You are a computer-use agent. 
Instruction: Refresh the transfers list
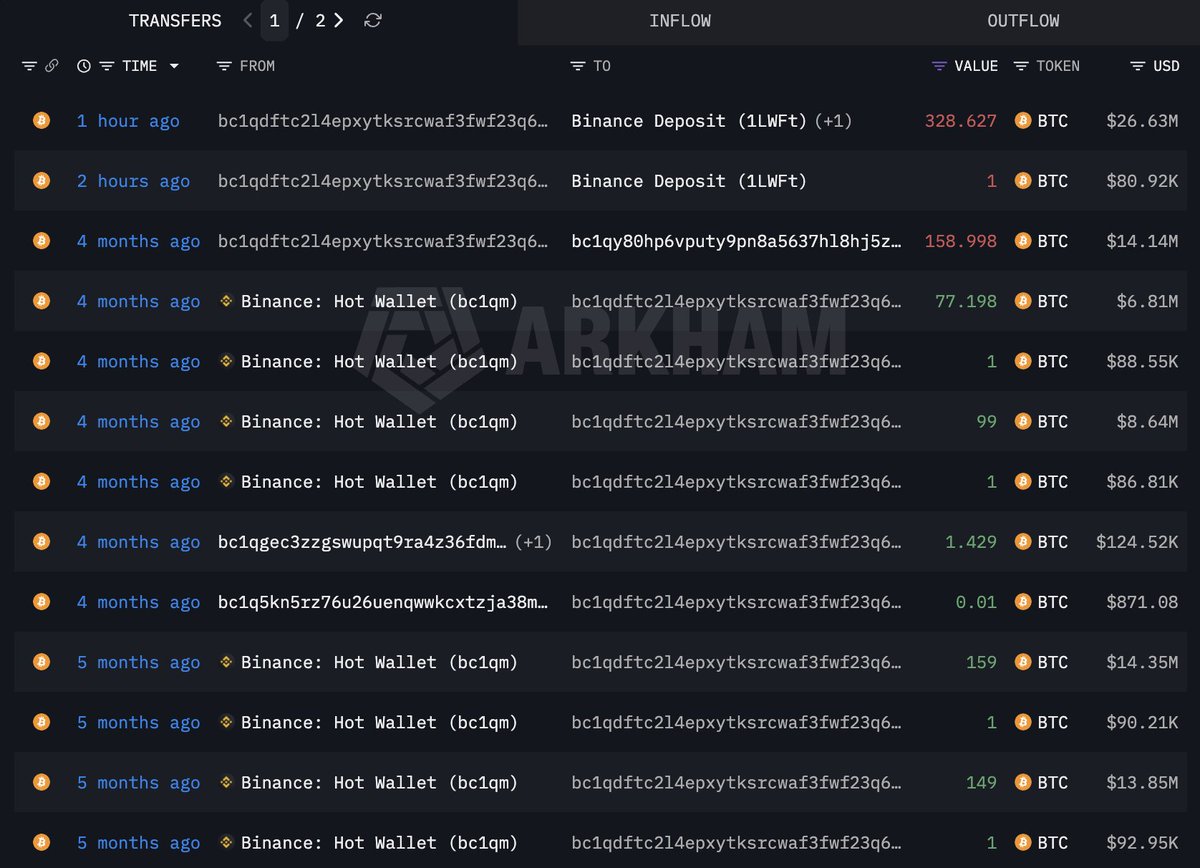[373, 20]
